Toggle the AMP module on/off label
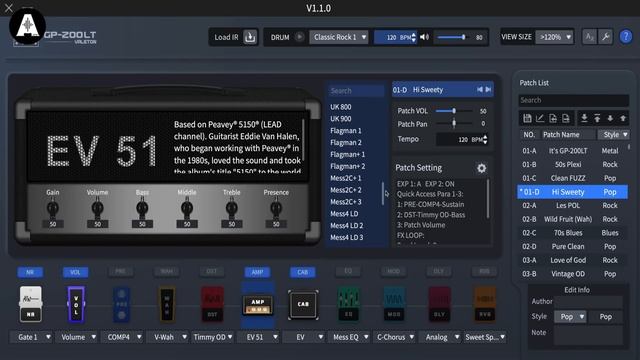This screenshot has width=640, height=360. (x=257, y=272)
